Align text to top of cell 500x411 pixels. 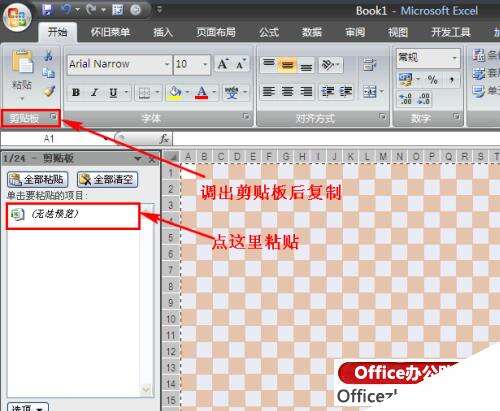pyautogui.click(x=269, y=64)
